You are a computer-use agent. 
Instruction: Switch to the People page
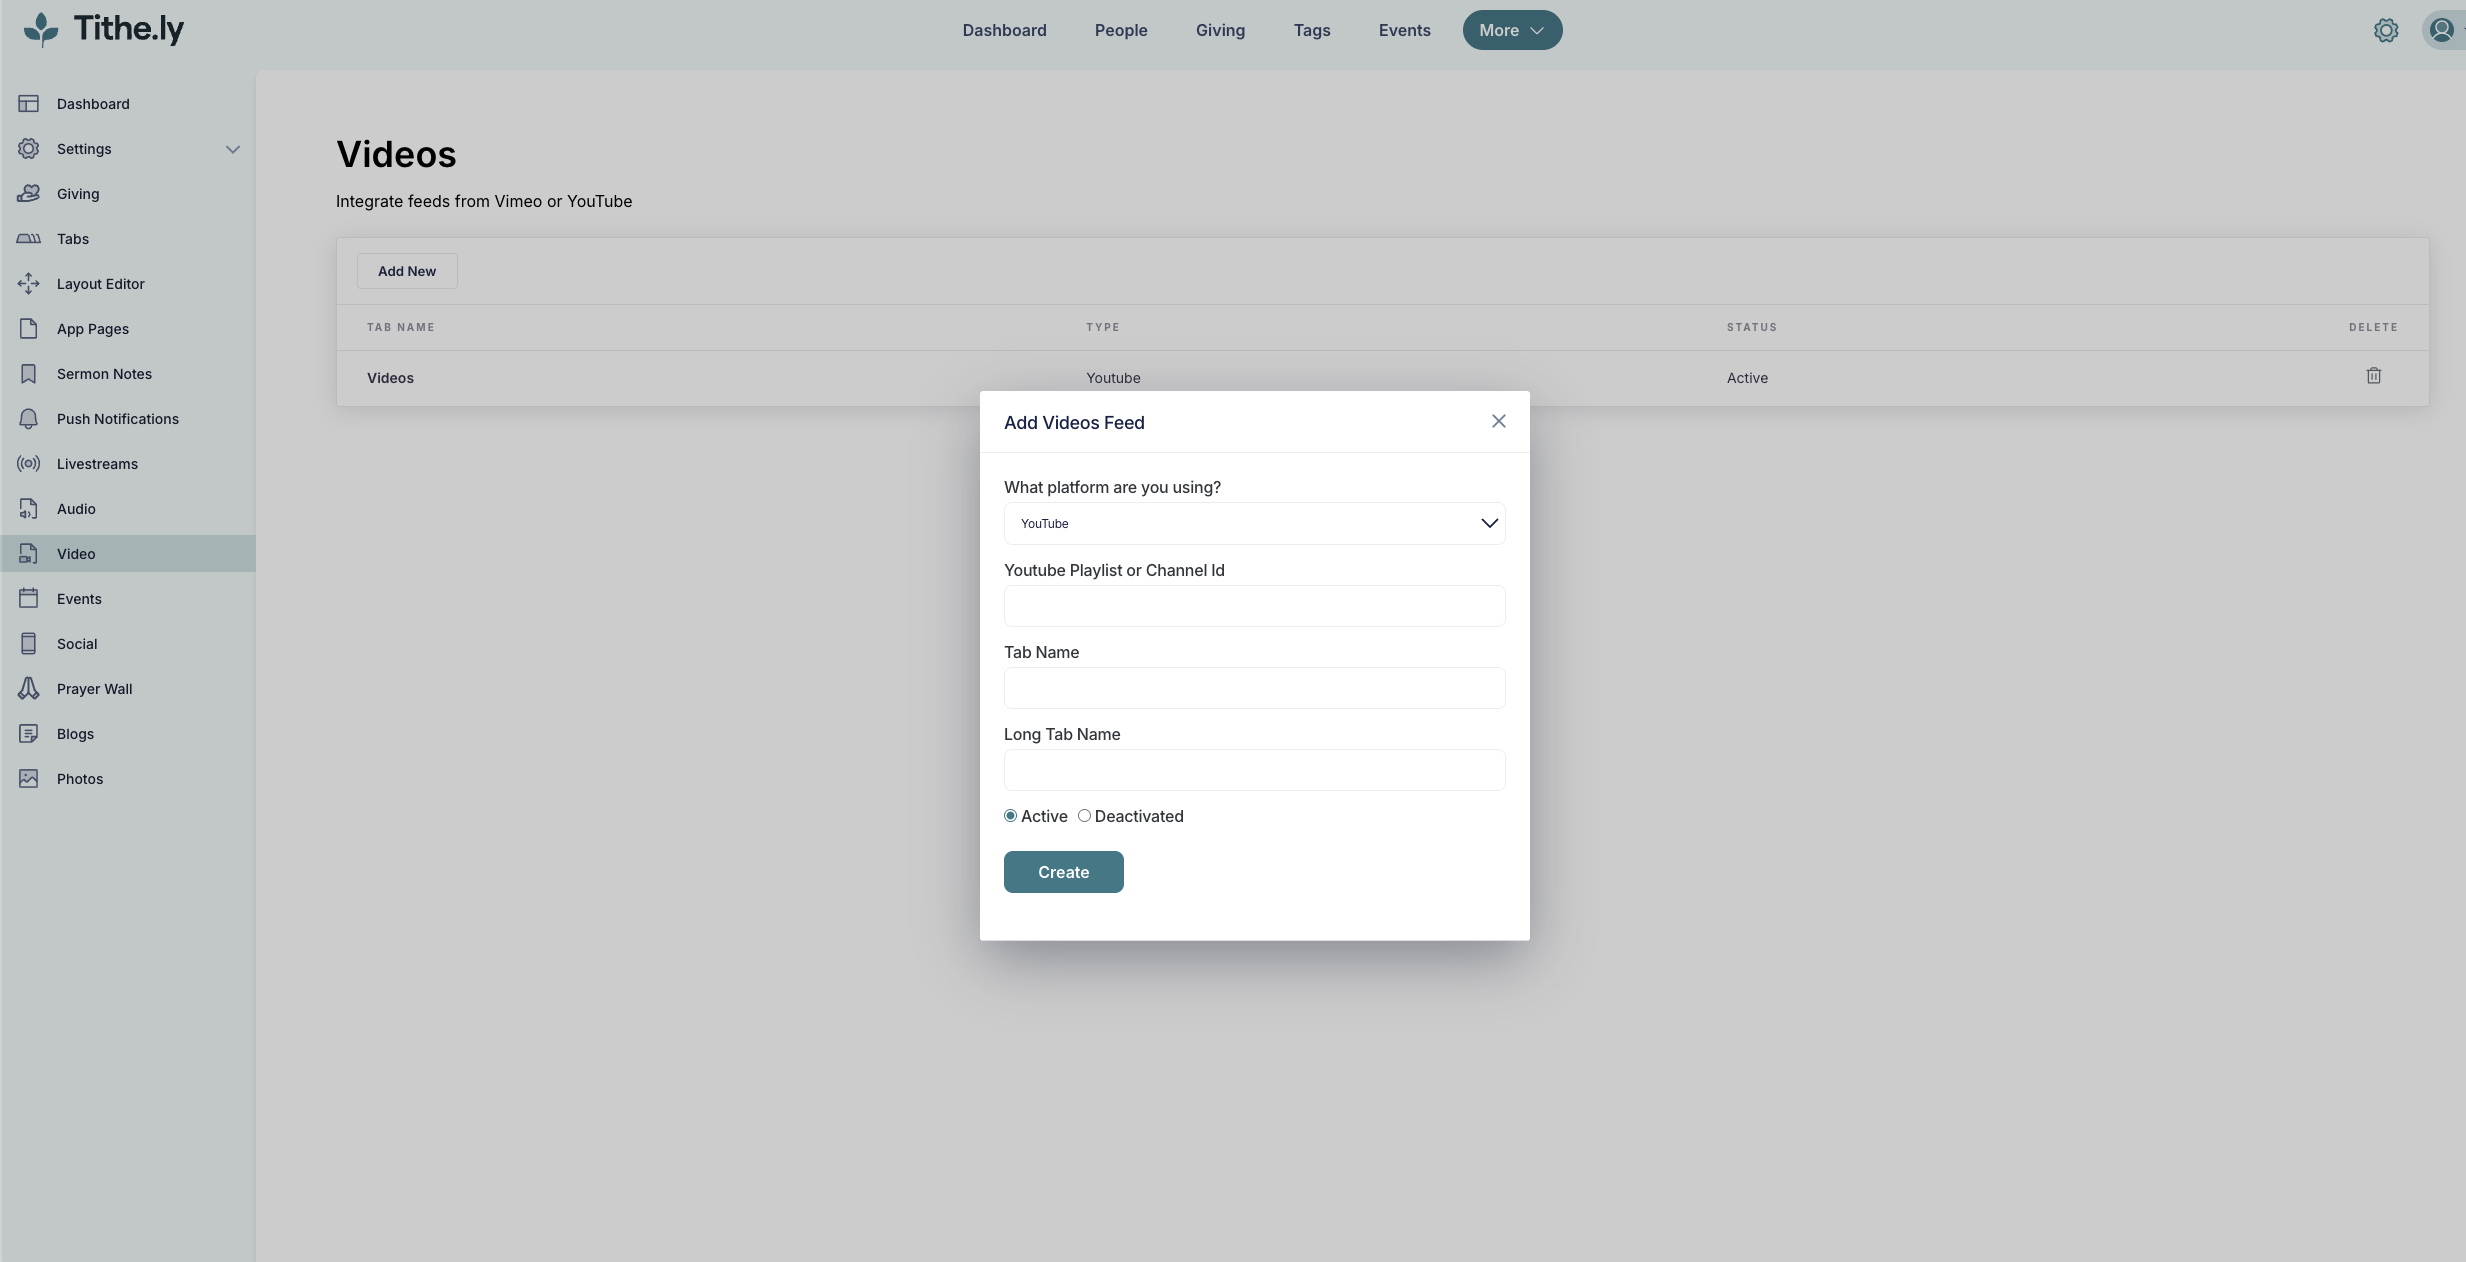[1120, 30]
